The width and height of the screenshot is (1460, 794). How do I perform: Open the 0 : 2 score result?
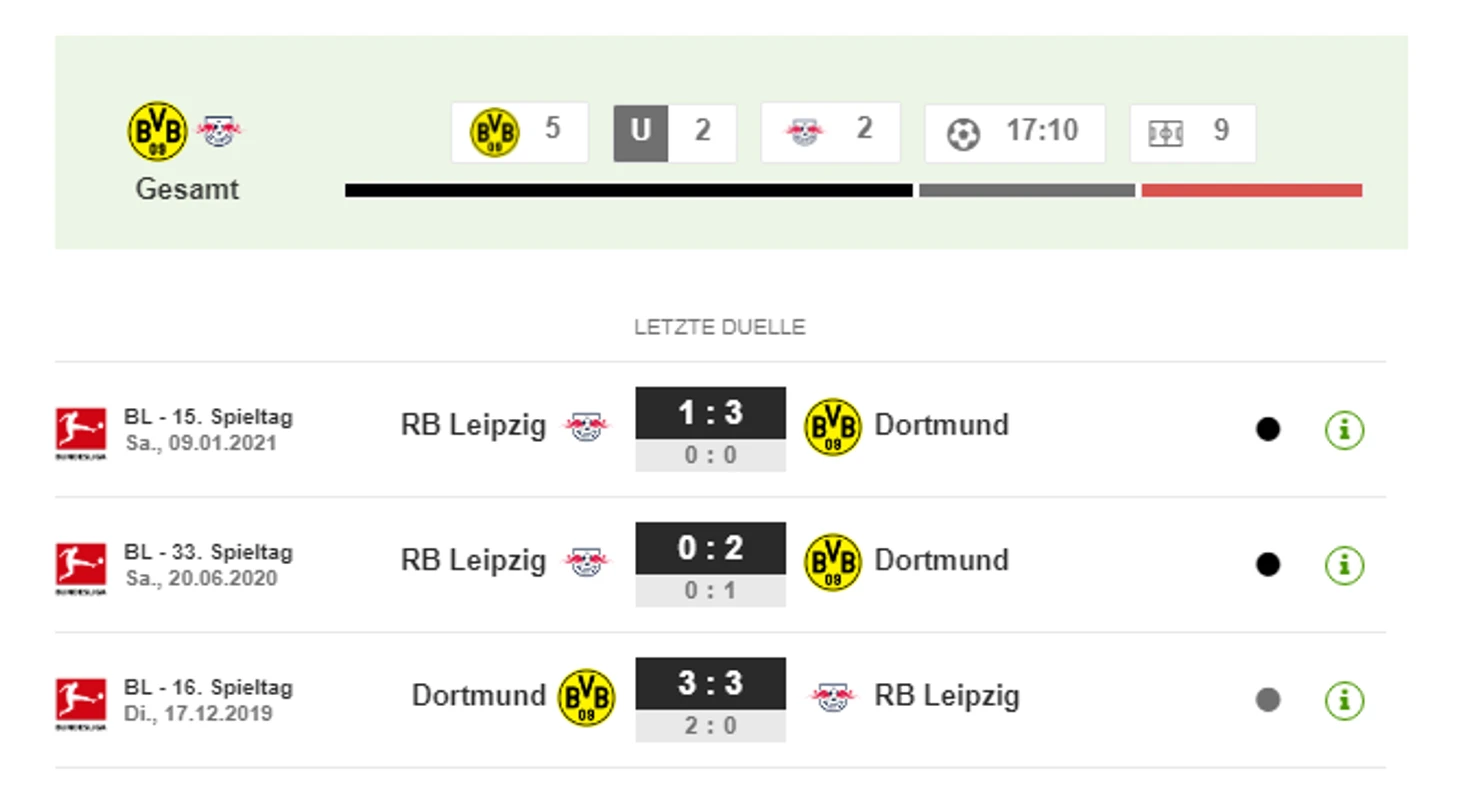click(710, 548)
